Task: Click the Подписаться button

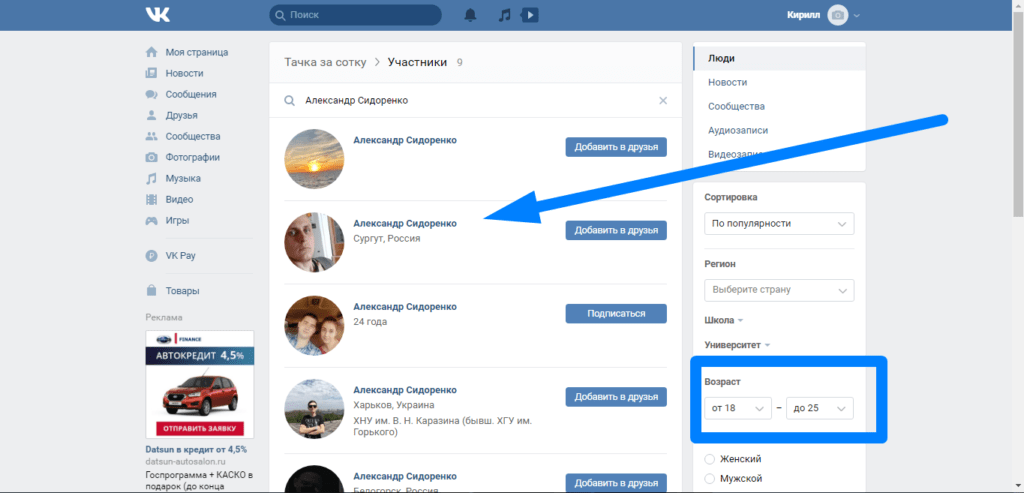Action: [615, 314]
